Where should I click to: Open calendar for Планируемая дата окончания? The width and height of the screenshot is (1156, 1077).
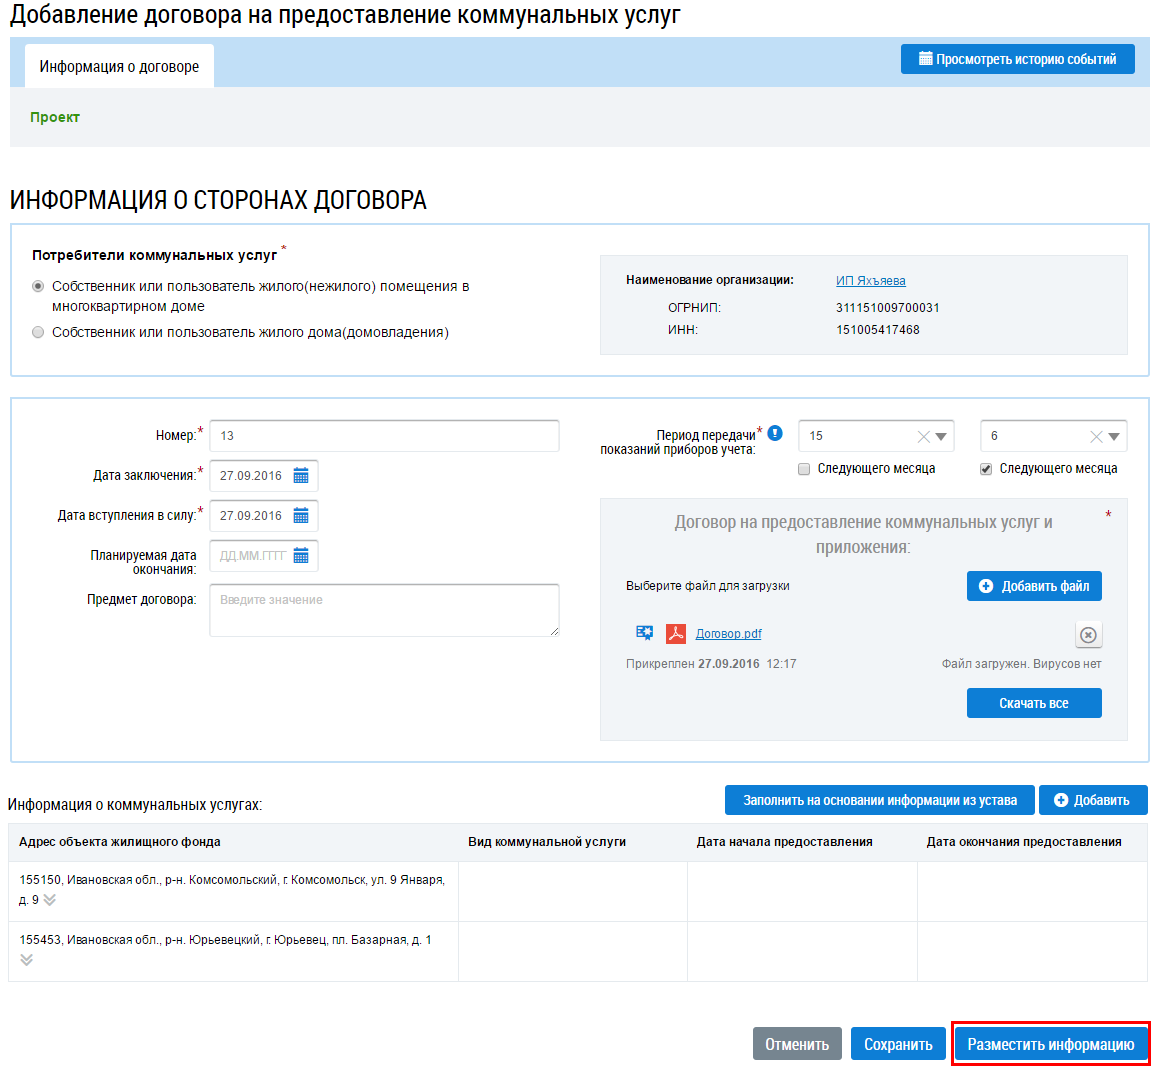301,556
